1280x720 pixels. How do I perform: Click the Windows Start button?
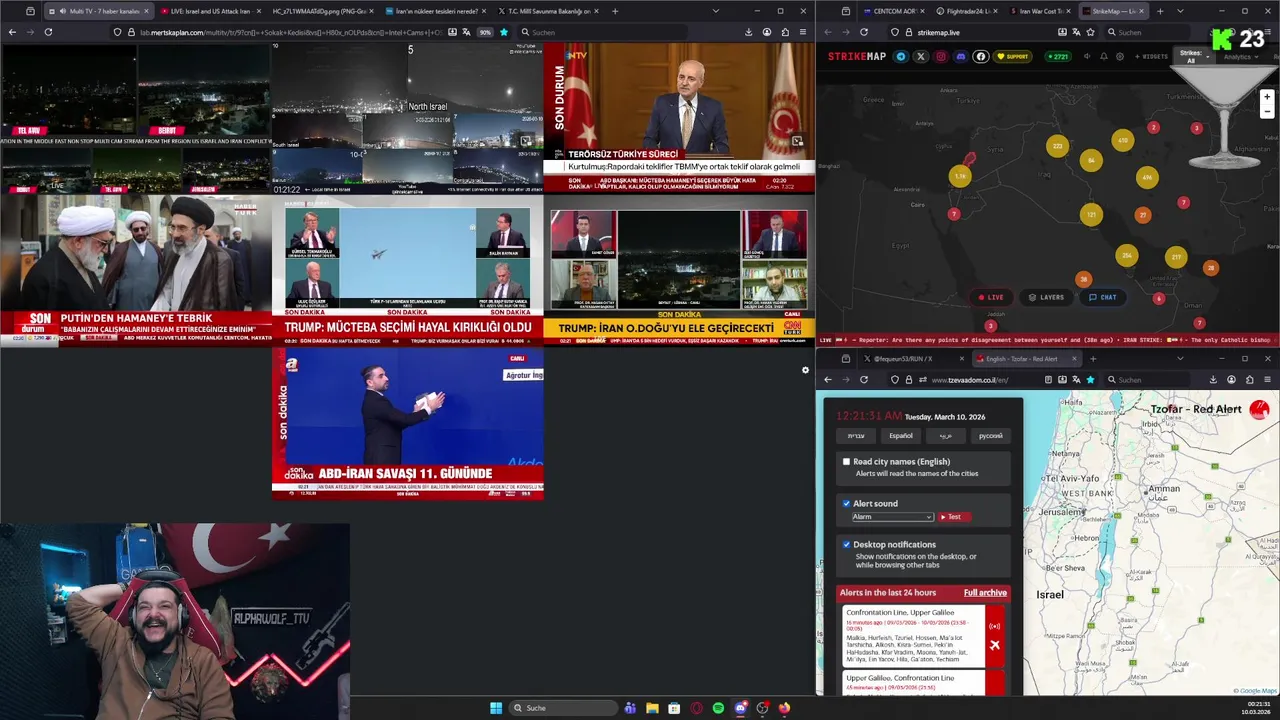coord(496,708)
